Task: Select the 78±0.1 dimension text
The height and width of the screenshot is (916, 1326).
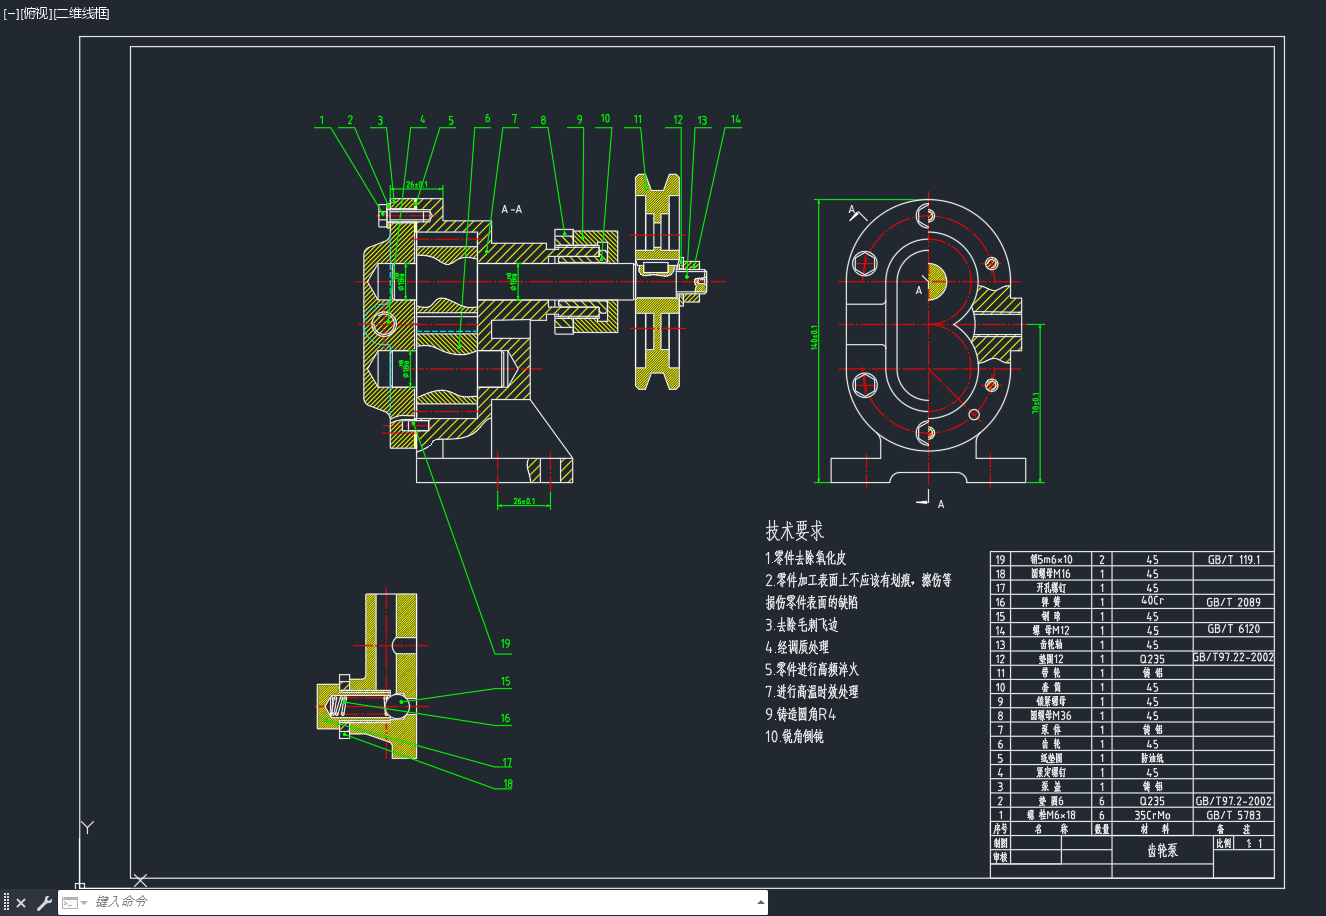Action: [1036, 402]
